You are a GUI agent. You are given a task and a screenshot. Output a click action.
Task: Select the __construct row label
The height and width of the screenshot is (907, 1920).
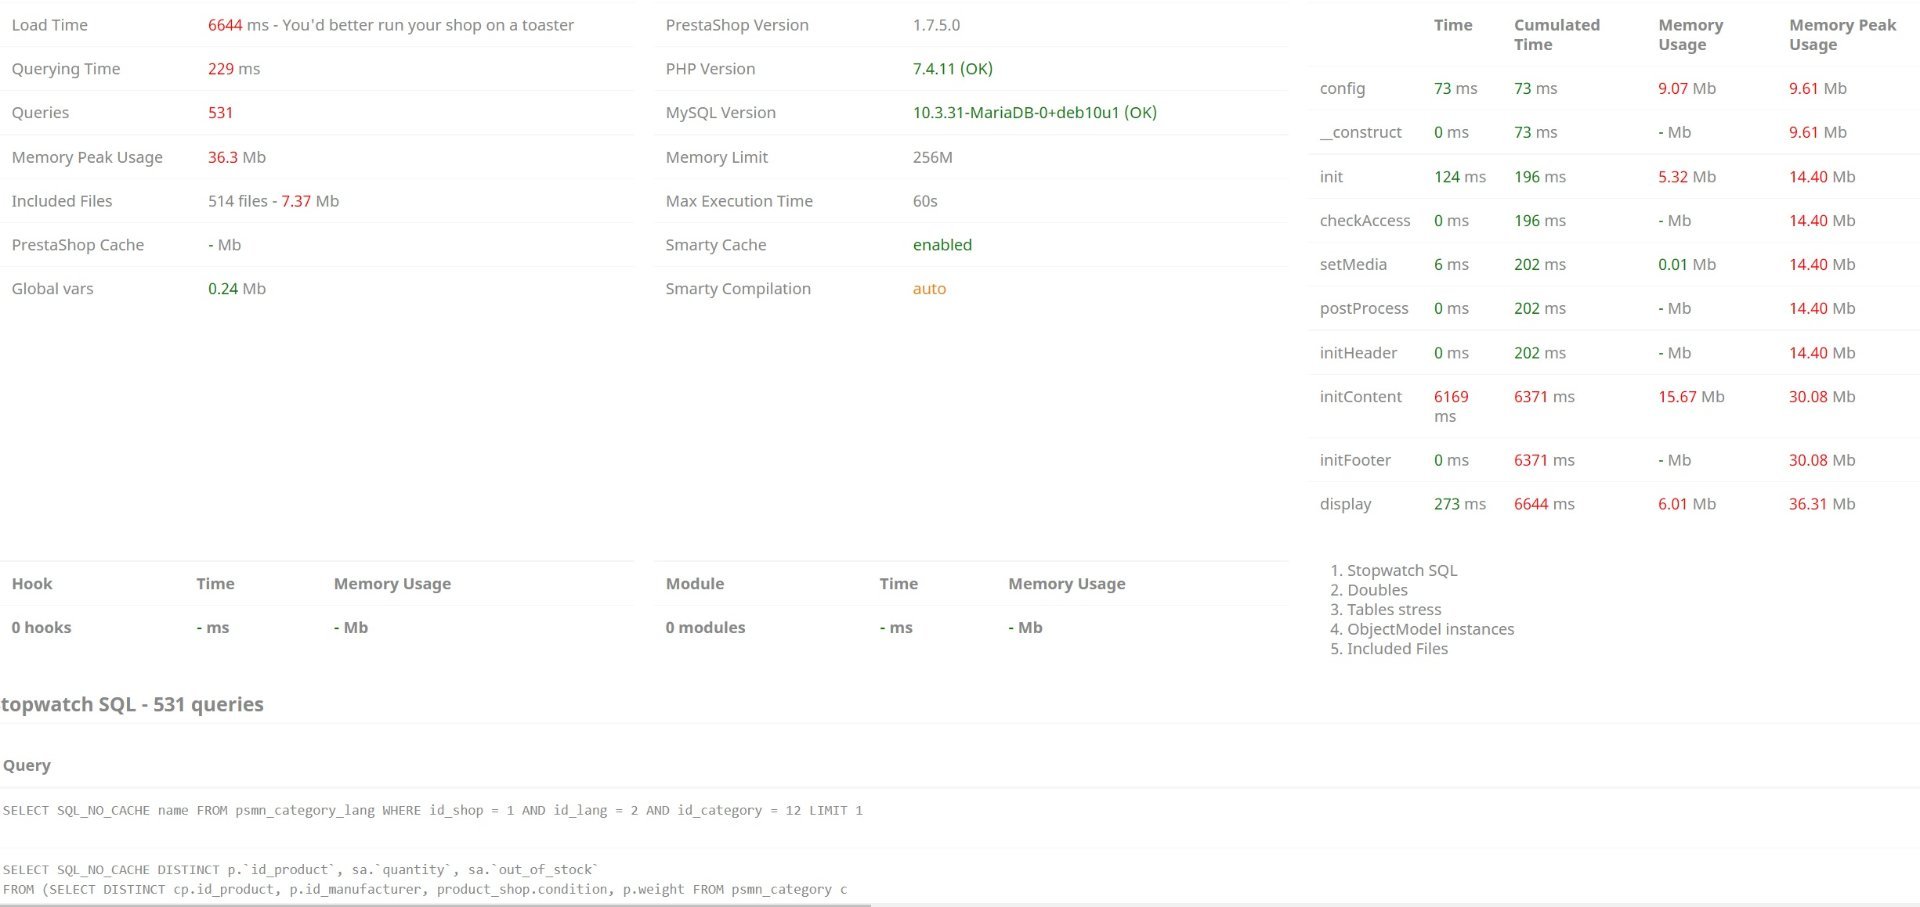tap(1361, 132)
